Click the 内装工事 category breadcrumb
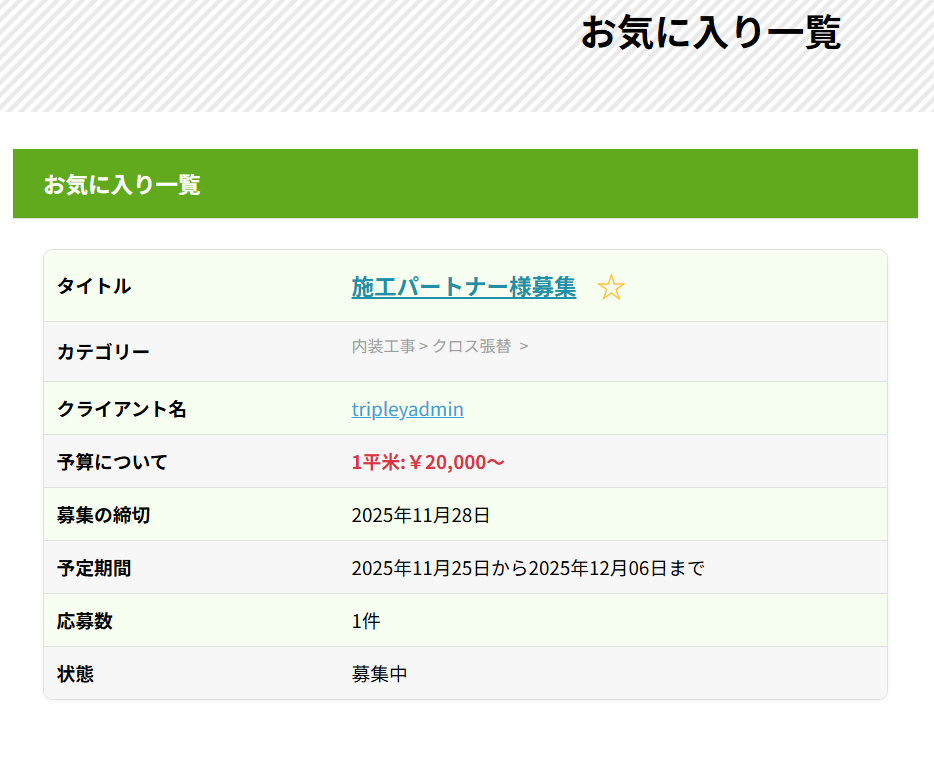Viewport: 934px width, 762px height. coord(383,346)
